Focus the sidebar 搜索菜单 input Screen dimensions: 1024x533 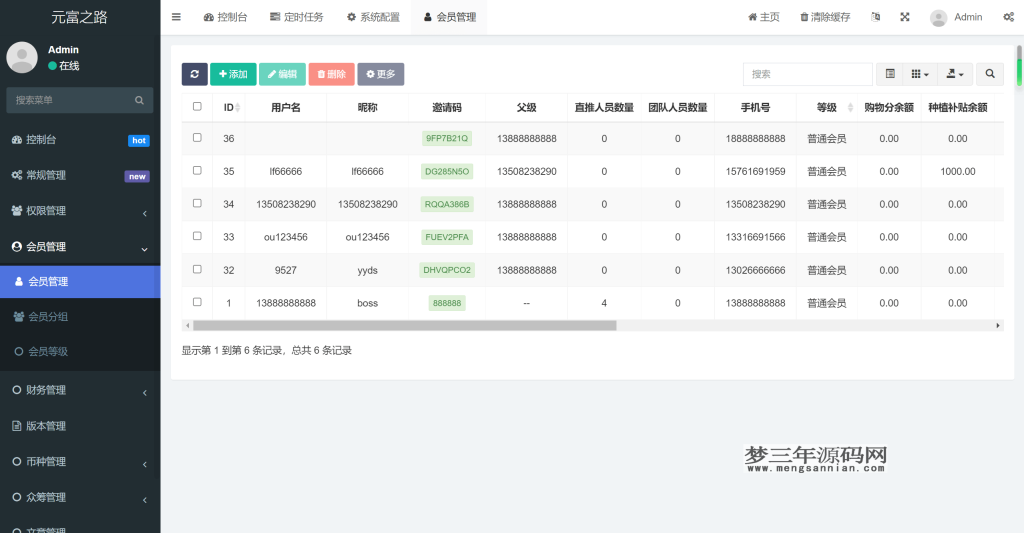pos(72,100)
